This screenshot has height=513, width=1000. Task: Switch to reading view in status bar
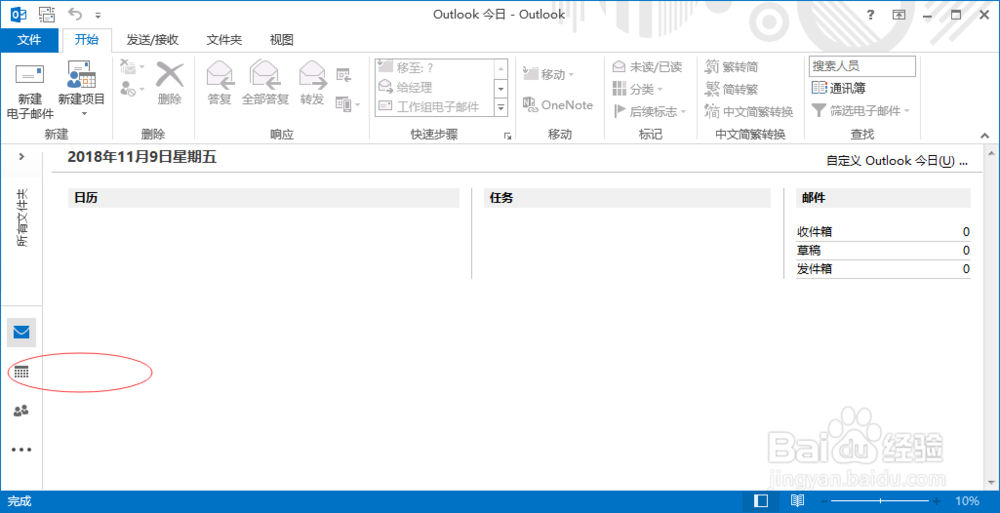point(797,501)
